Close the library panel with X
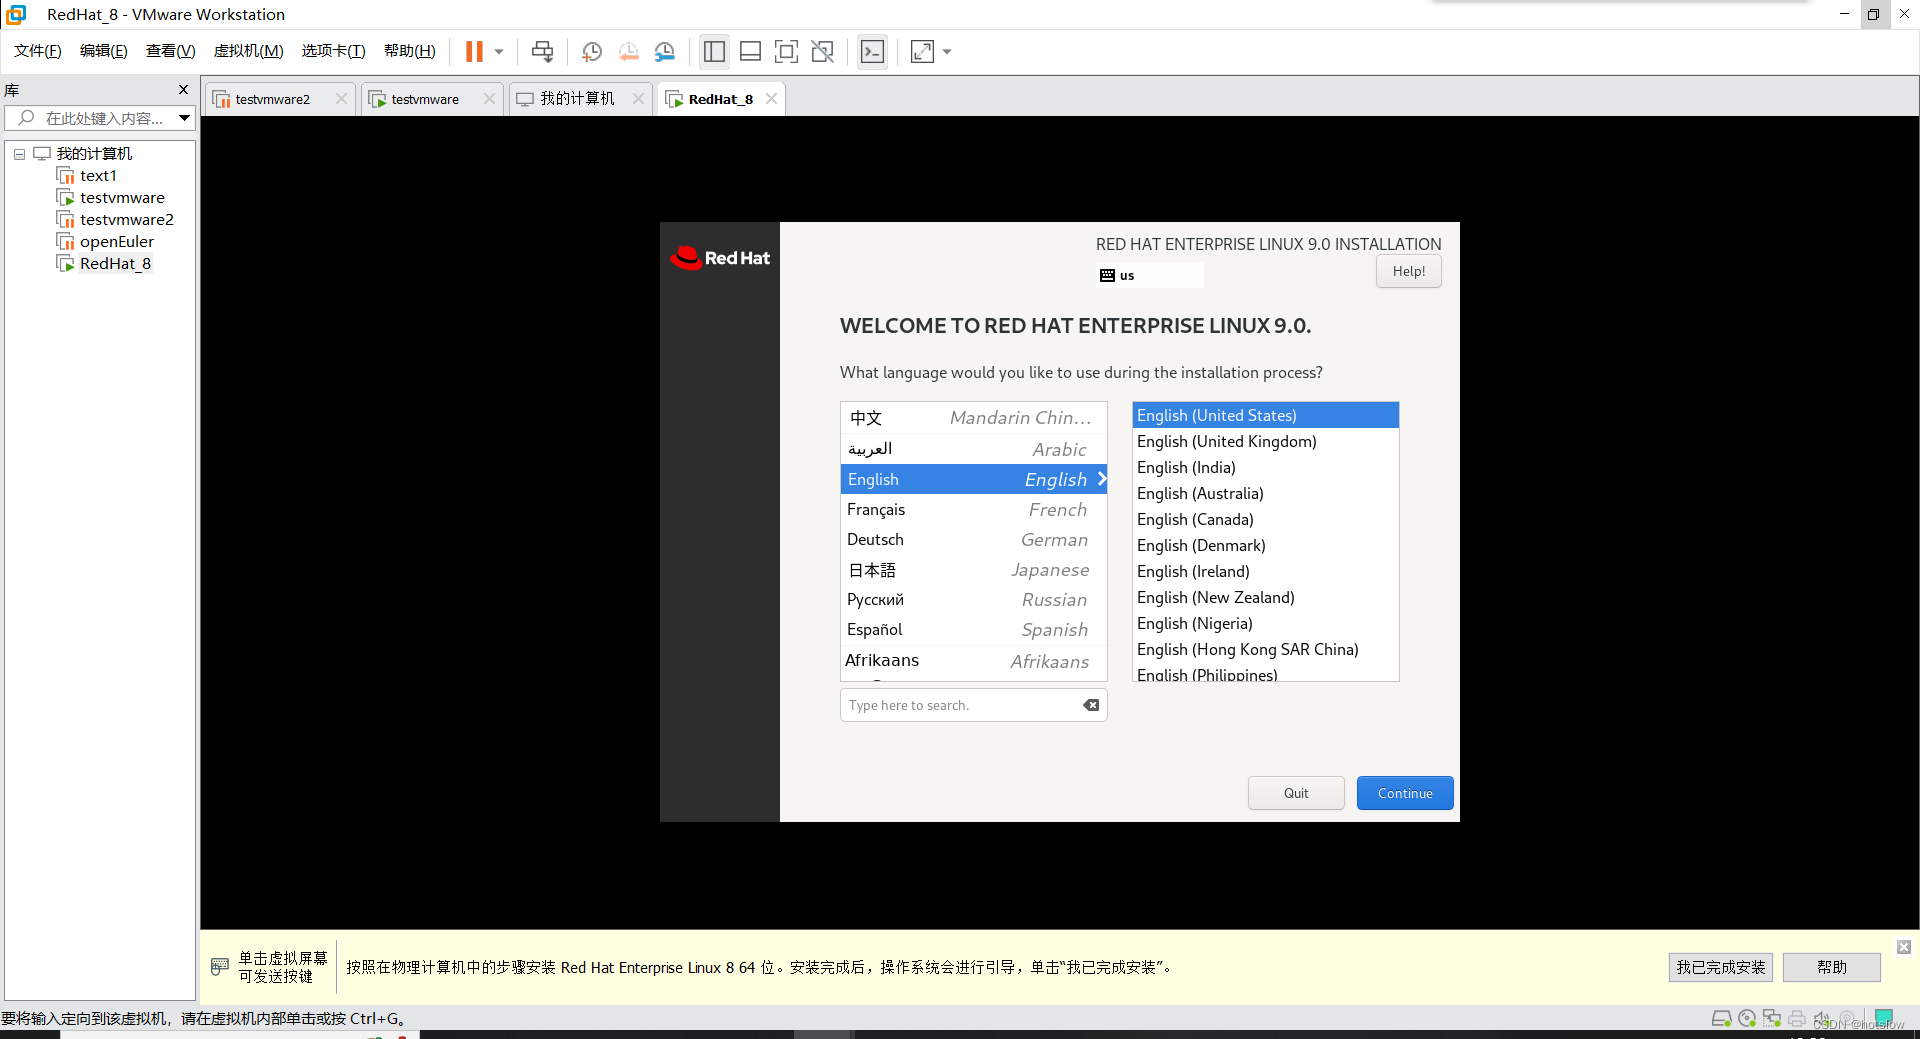This screenshot has width=1920, height=1039. coord(183,89)
